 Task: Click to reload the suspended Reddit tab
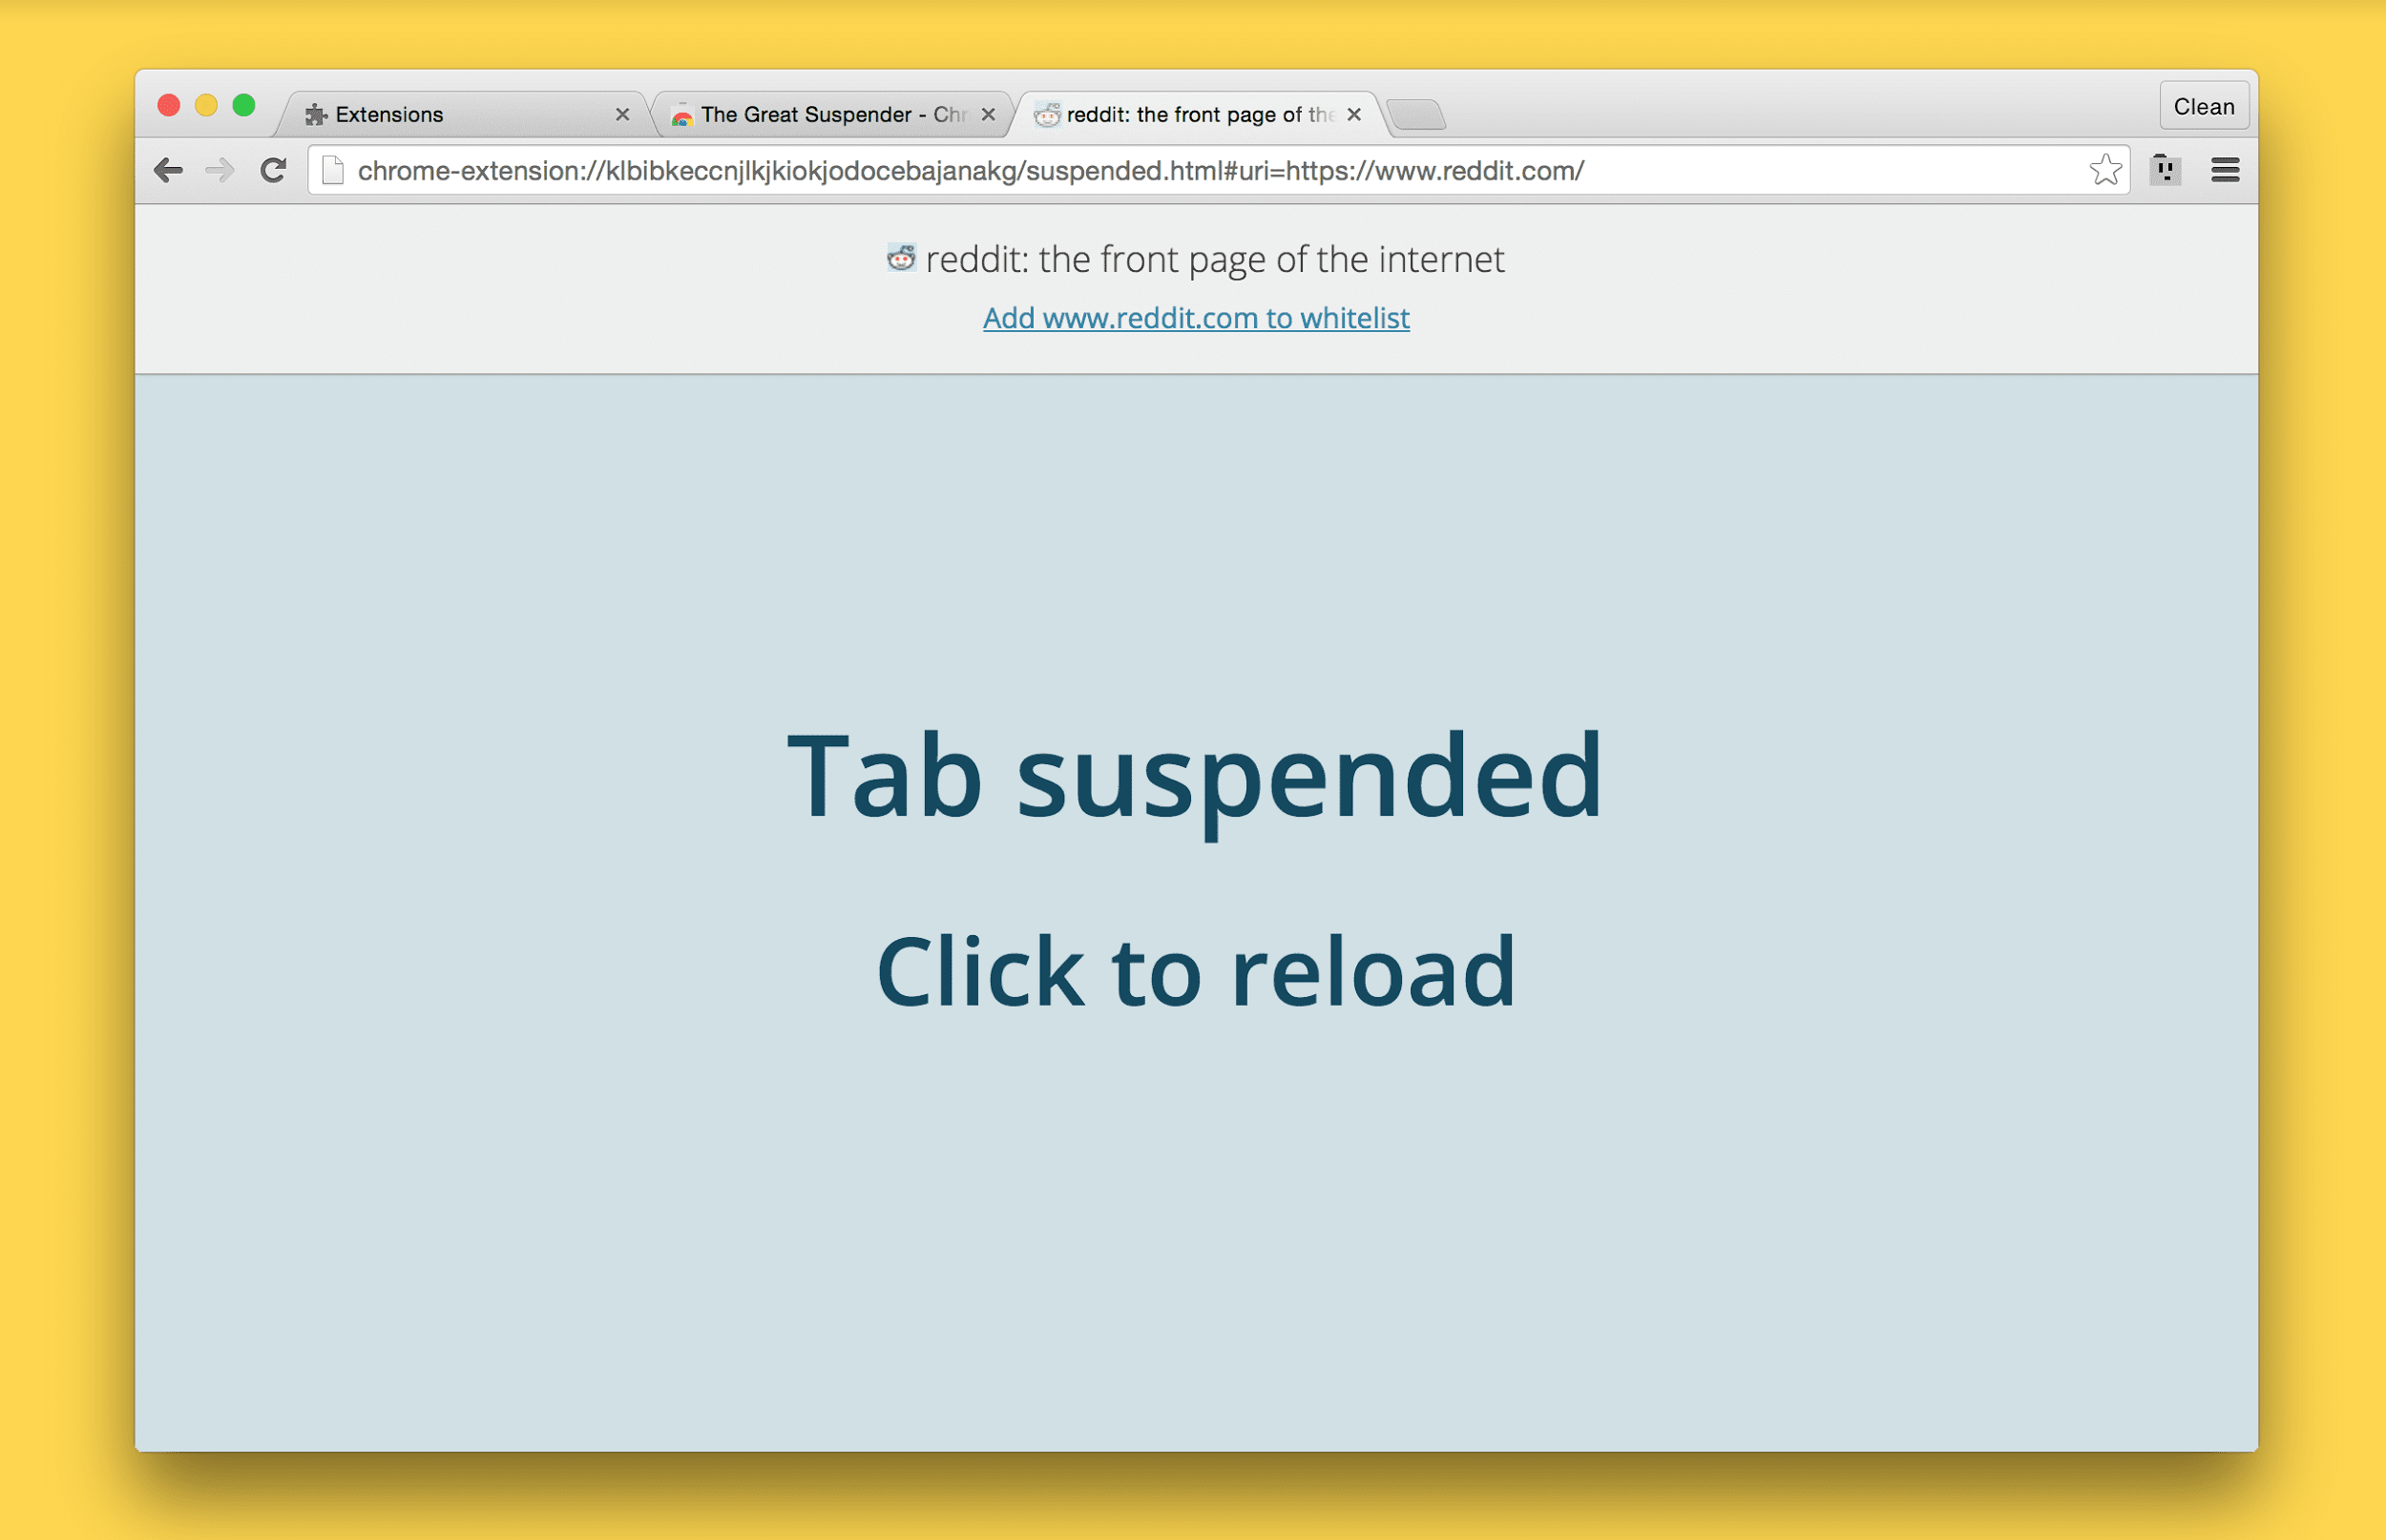(1193, 969)
